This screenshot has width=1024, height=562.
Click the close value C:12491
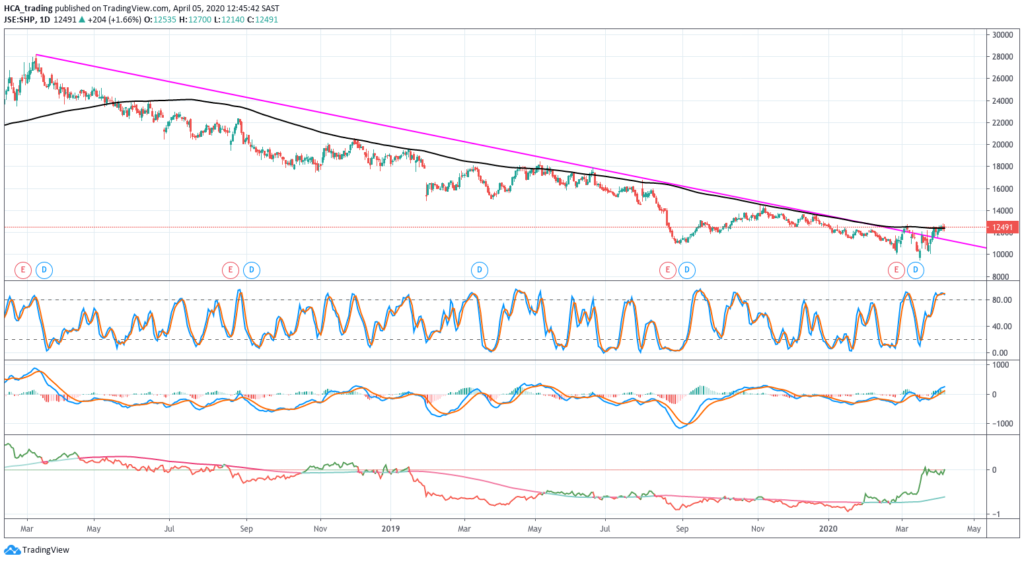tap(263, 20)
